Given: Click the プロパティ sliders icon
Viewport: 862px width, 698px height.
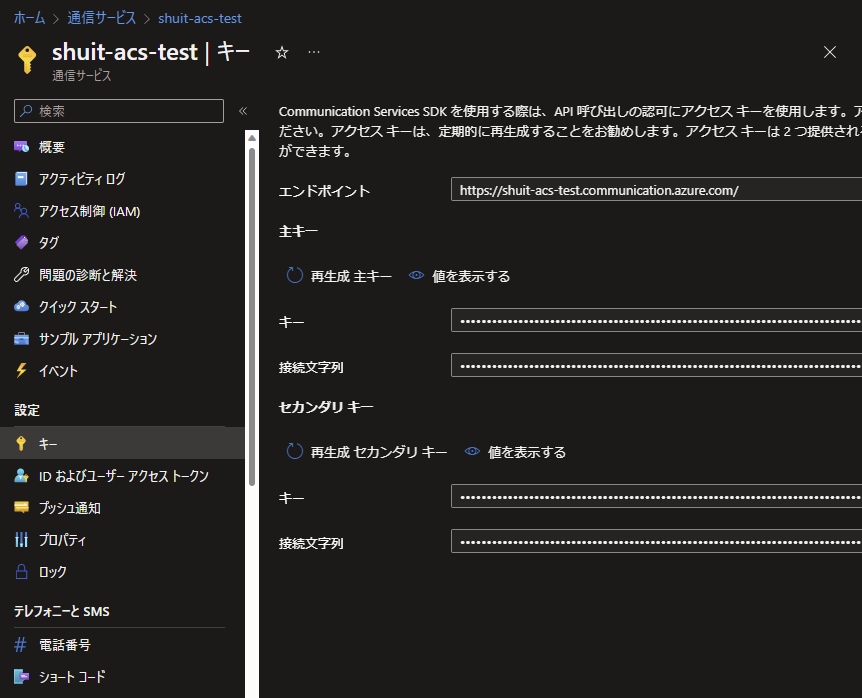Looking at the screenshot, I should pyautogui.click(x=21, y=540).
